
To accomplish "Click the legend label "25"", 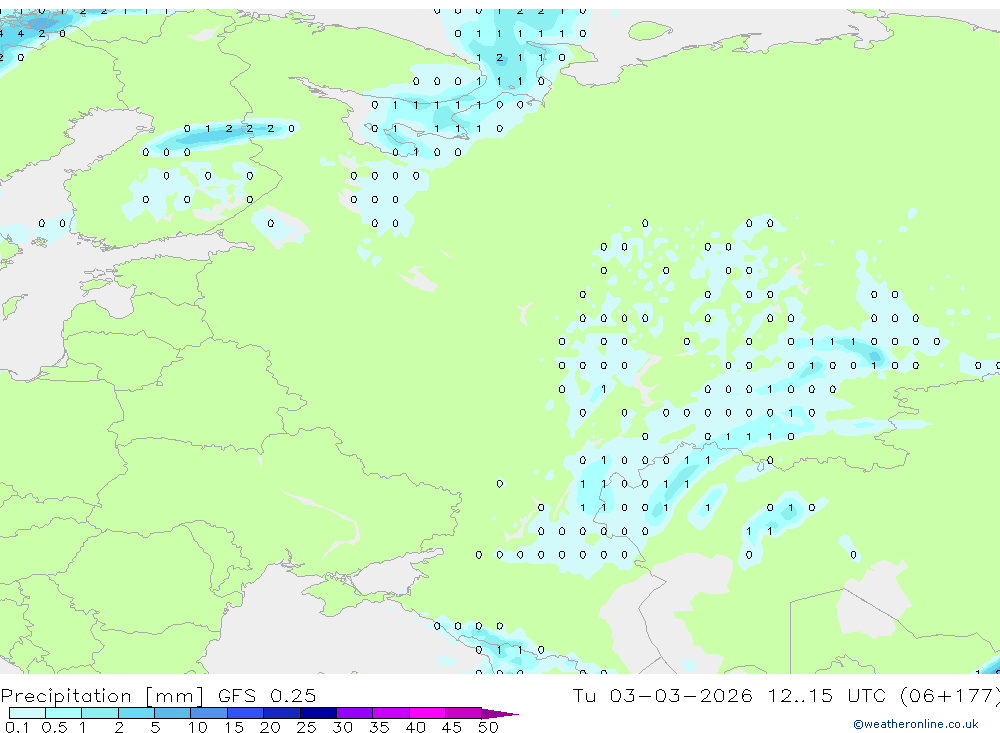I will (306, 727).
